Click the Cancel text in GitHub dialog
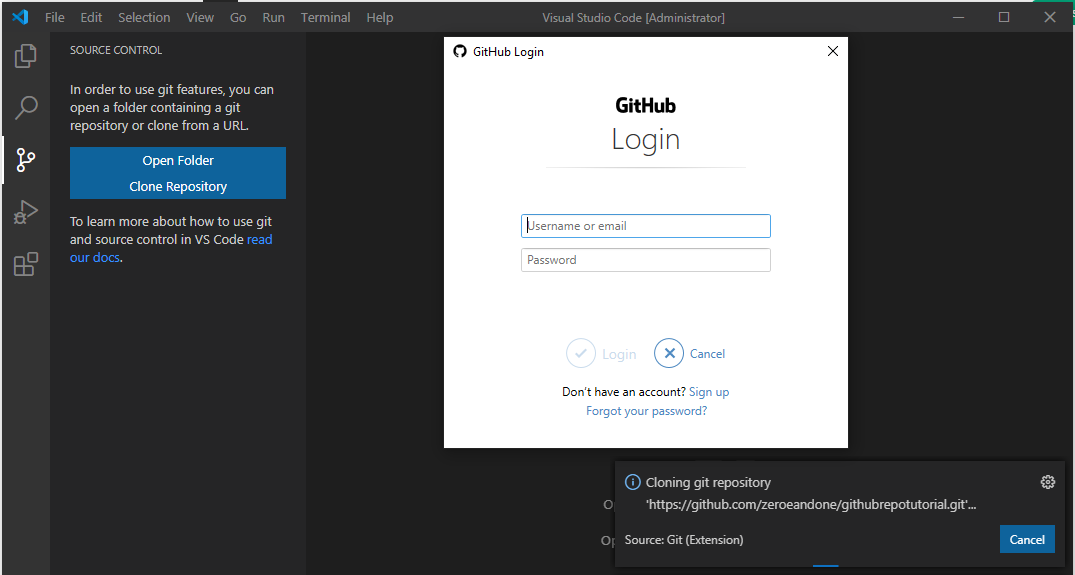The image size is (1075, 575). click(707, 354)
